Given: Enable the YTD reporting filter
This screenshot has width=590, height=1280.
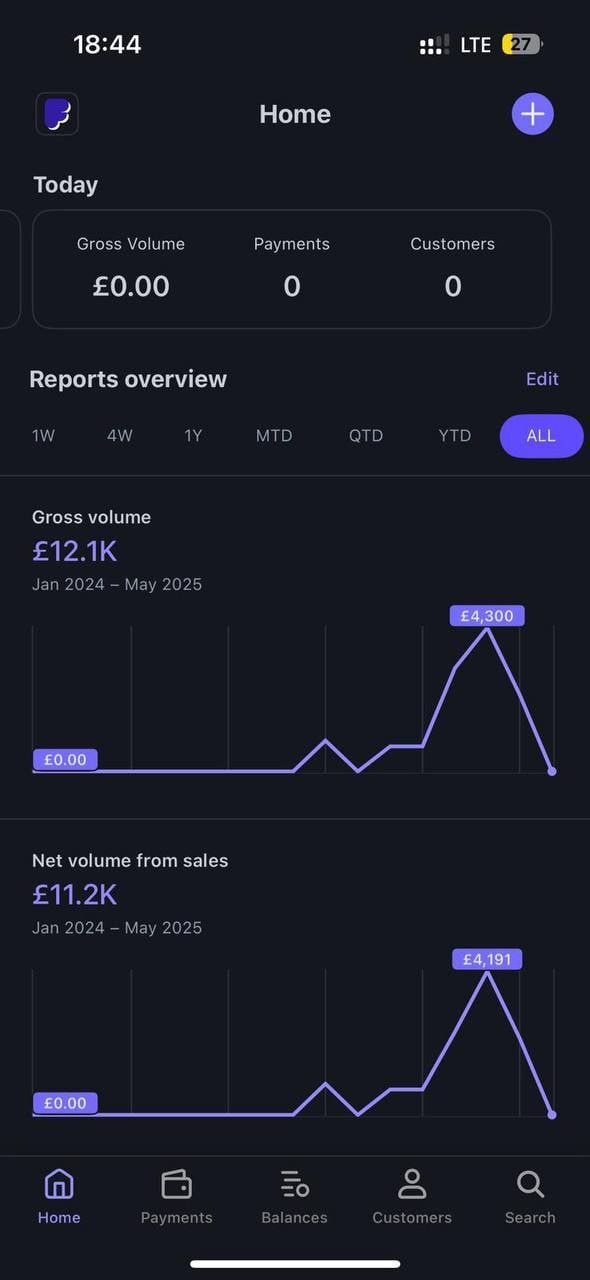Looking at the screenshot, I should click(454, 435).
